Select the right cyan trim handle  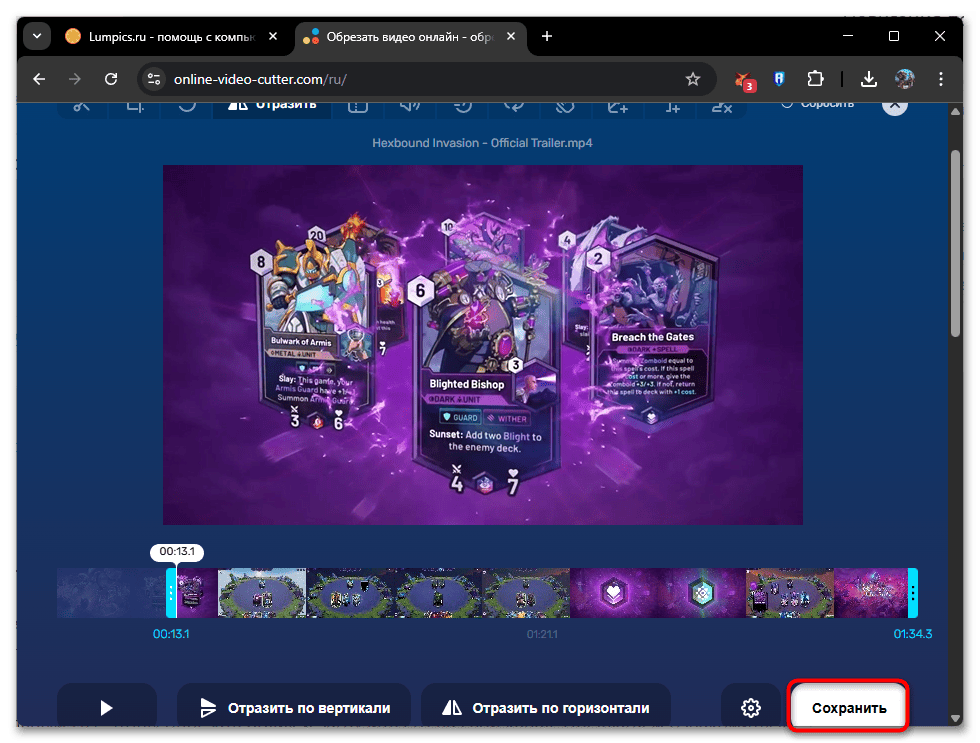tap(912, 592)
